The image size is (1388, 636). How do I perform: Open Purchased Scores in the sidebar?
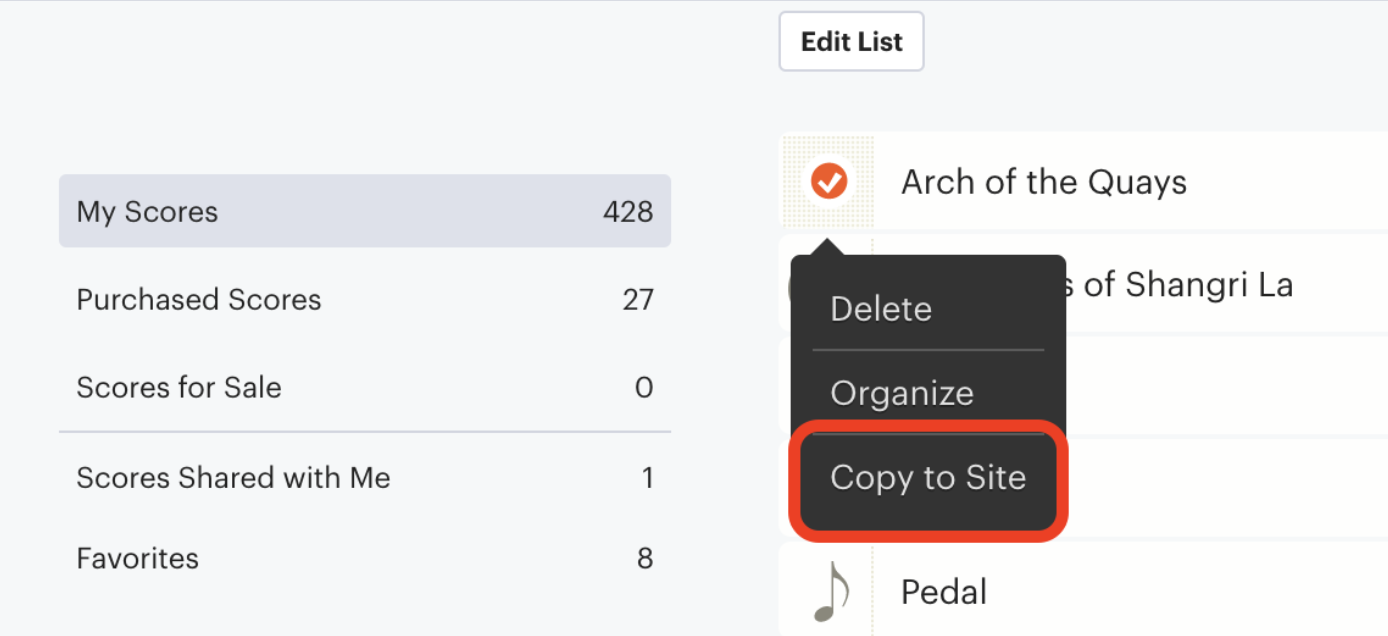coord(365,300)
